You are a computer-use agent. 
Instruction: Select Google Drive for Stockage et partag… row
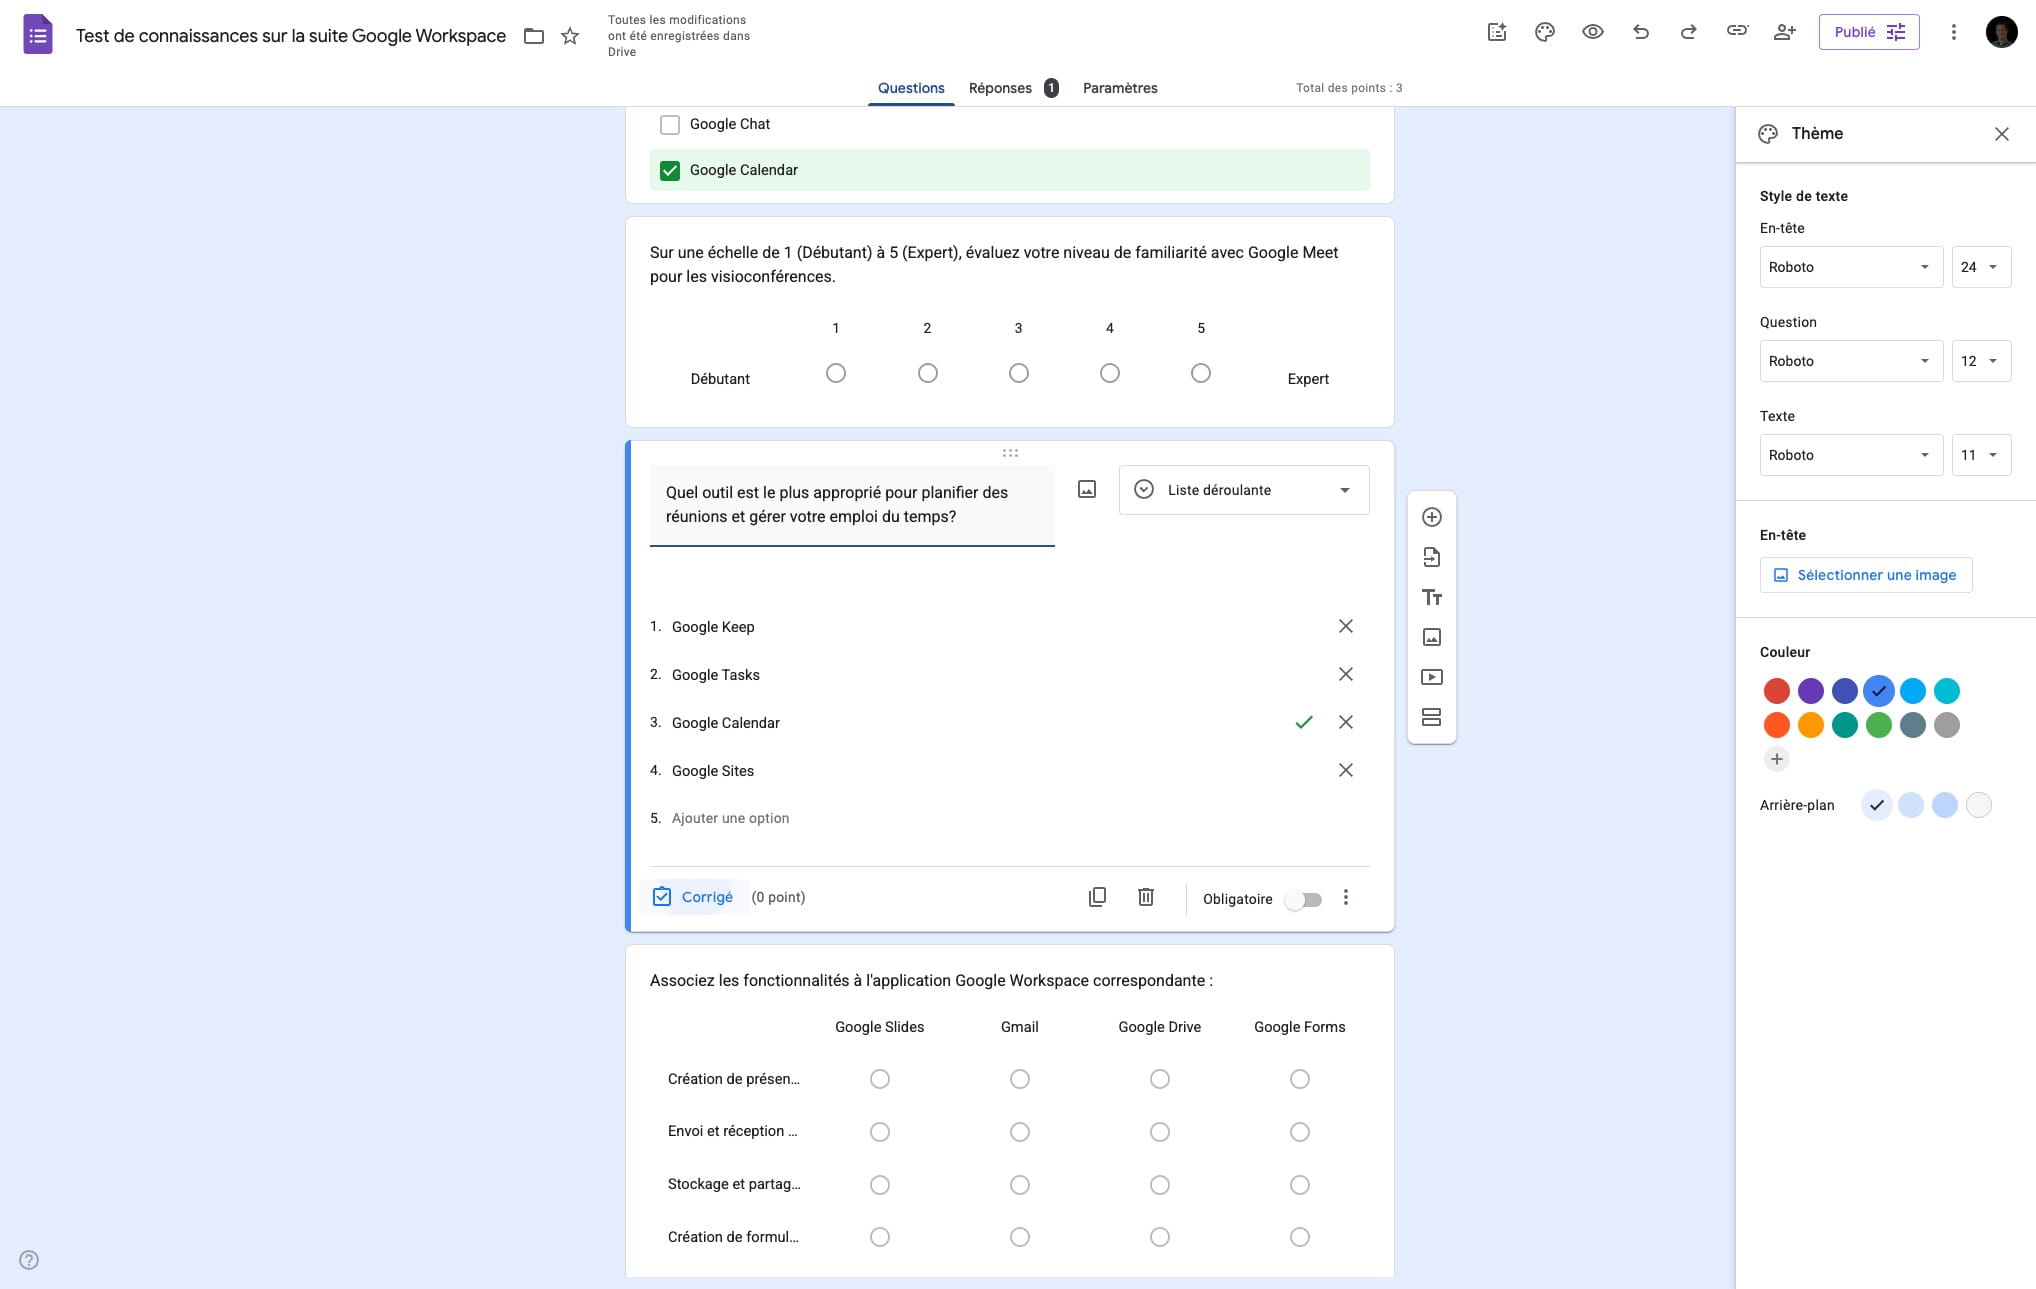(1160, 1185)
